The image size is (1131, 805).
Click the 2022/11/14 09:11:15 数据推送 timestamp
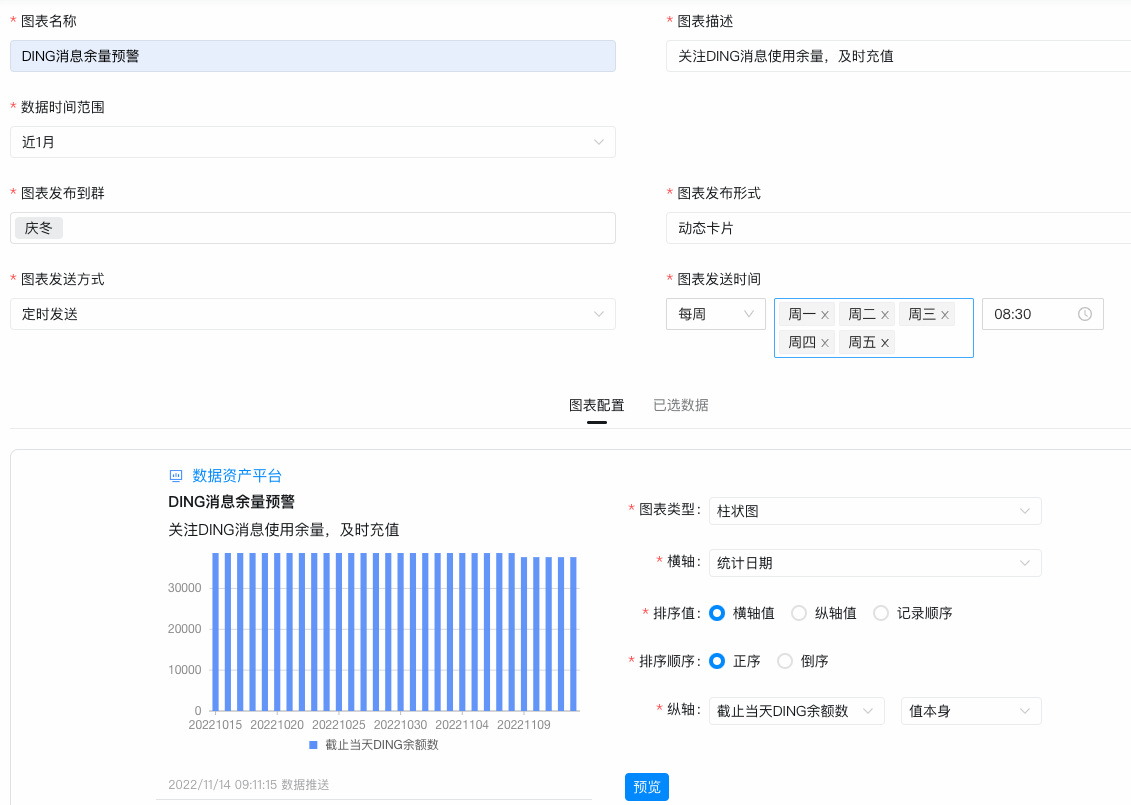click(x=249, y=785)
